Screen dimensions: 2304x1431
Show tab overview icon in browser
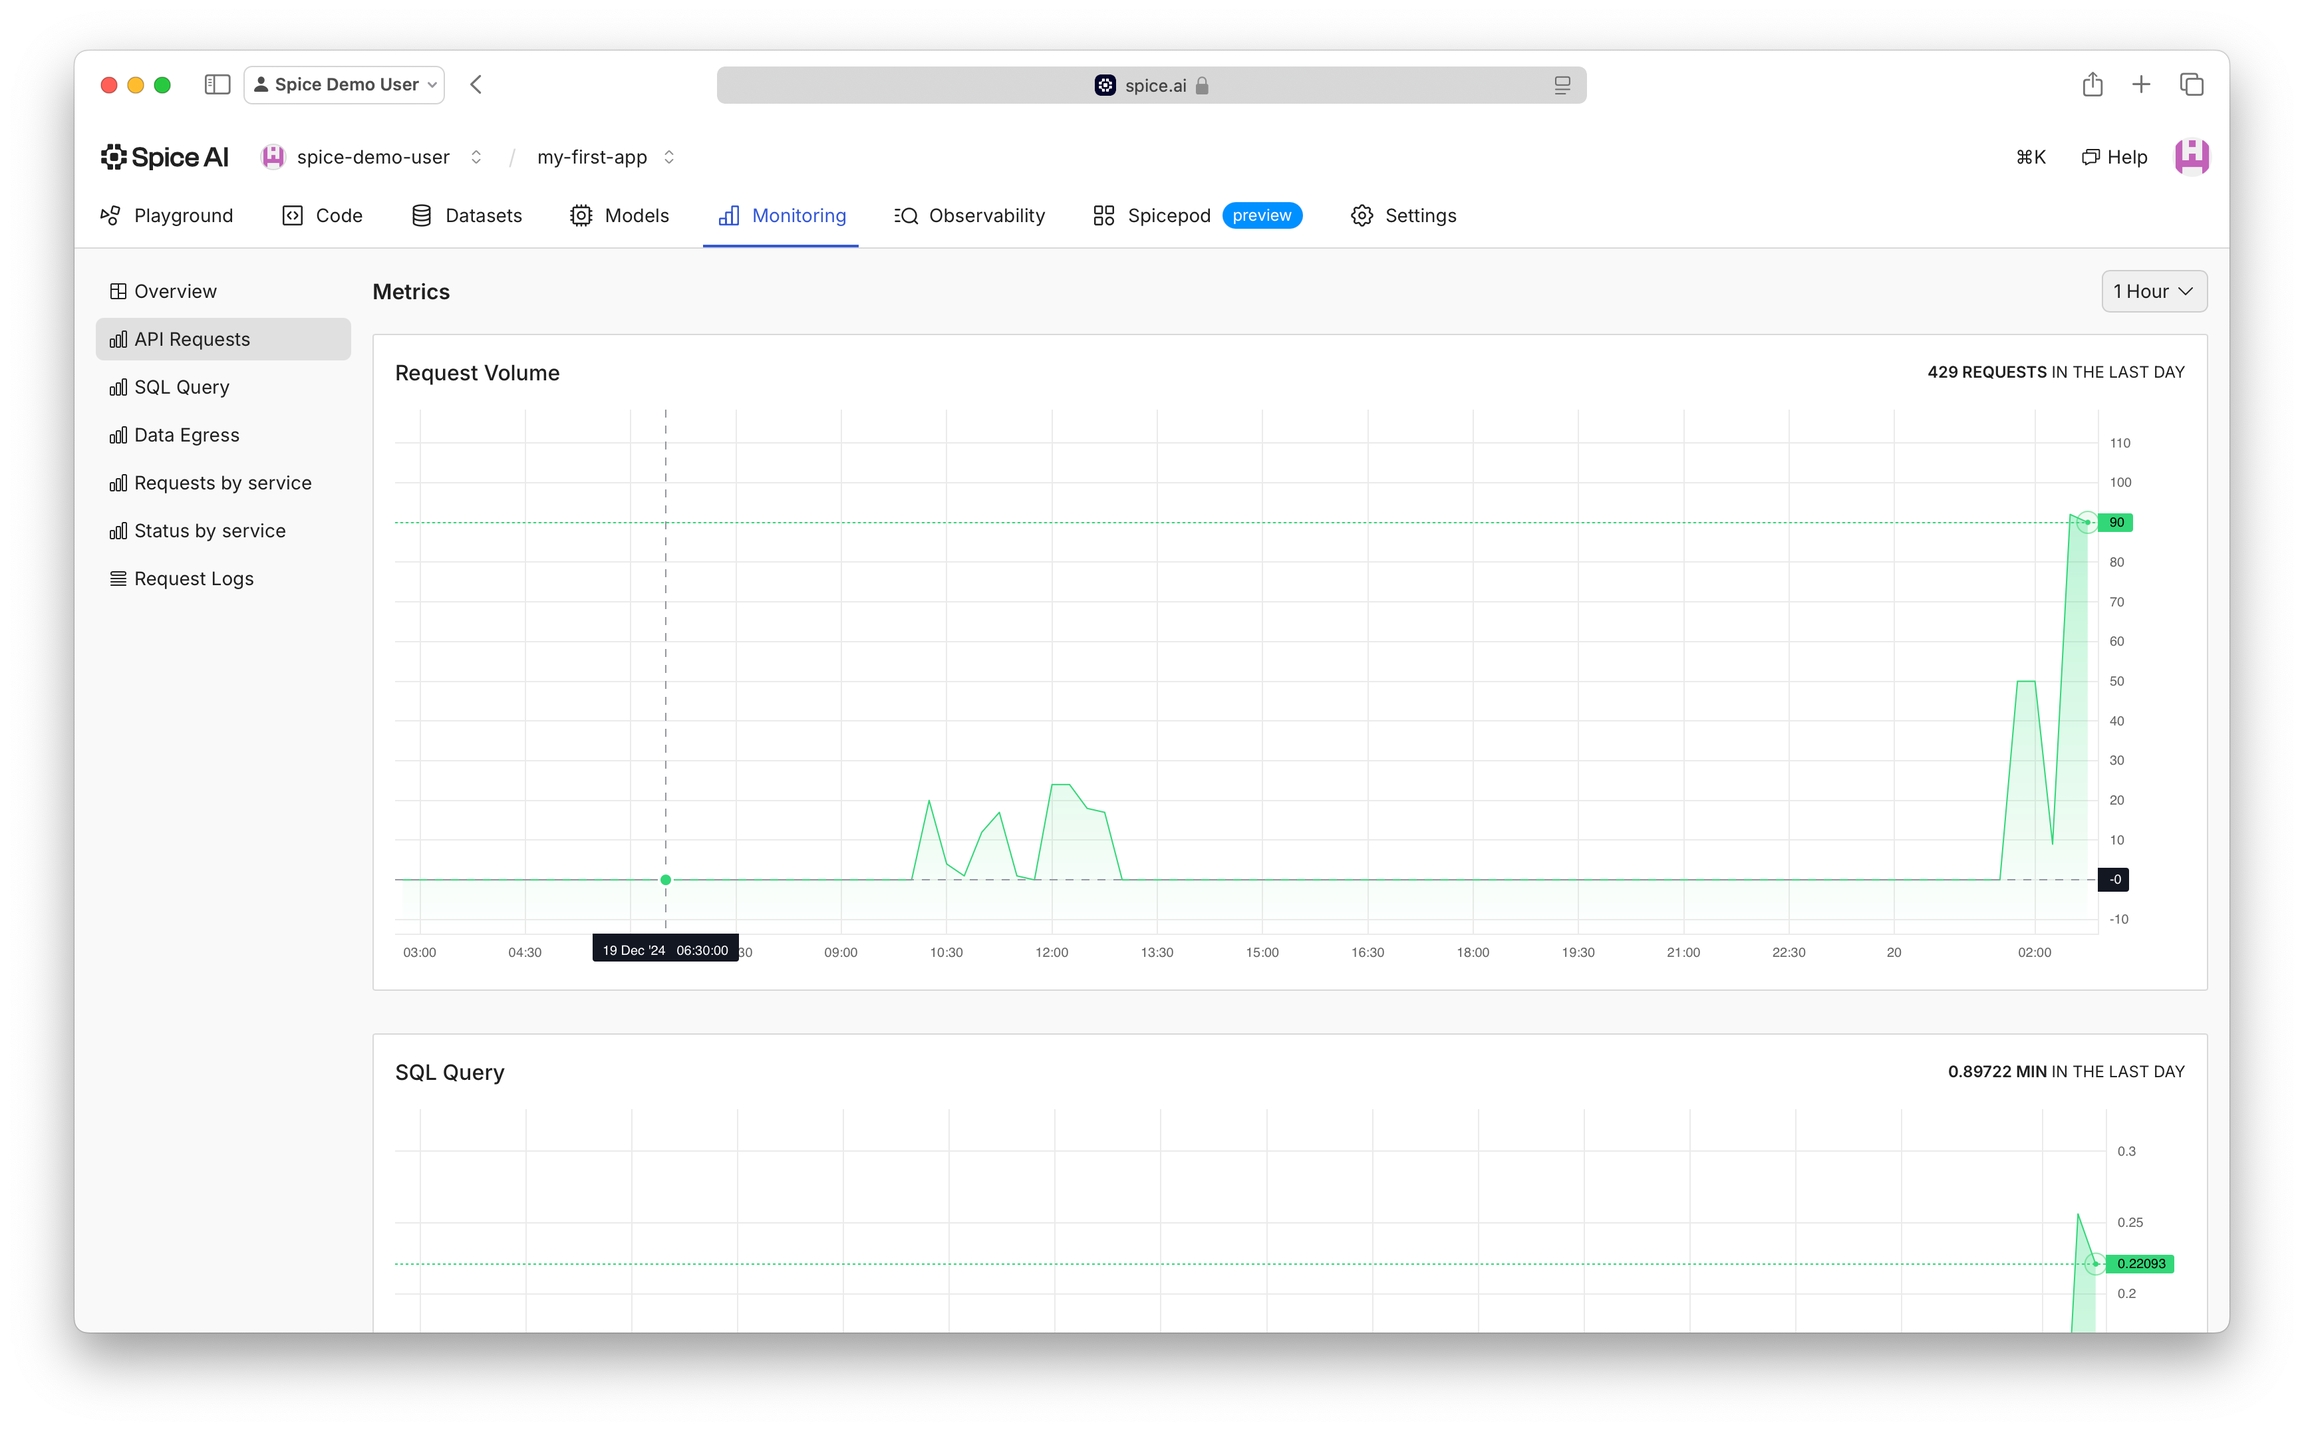click(2191, 85)
